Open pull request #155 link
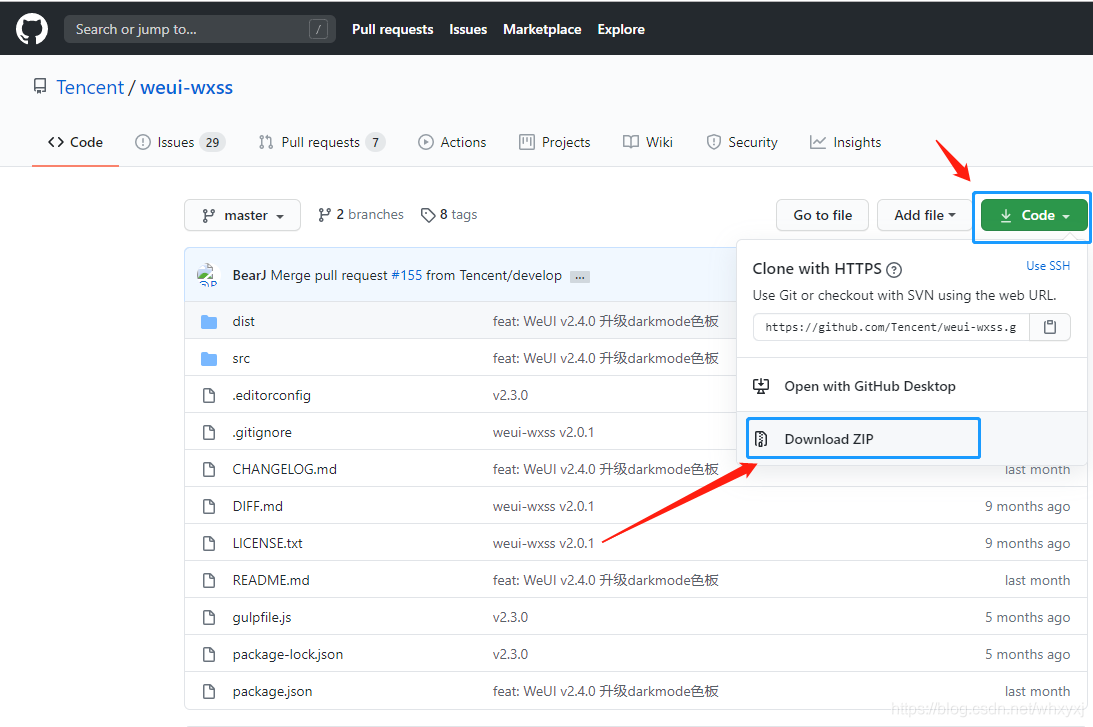Image resolution: width=1093 pixels, height=727 pixels. (x=406, y=275)
